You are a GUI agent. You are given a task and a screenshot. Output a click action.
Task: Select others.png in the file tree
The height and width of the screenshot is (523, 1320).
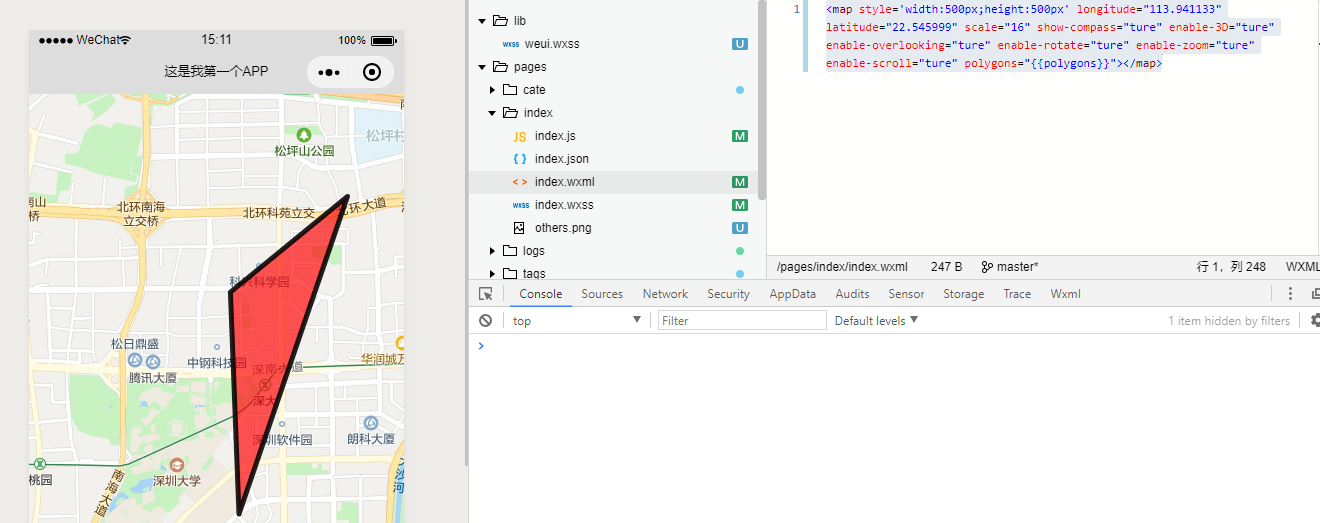coord(563,228)
